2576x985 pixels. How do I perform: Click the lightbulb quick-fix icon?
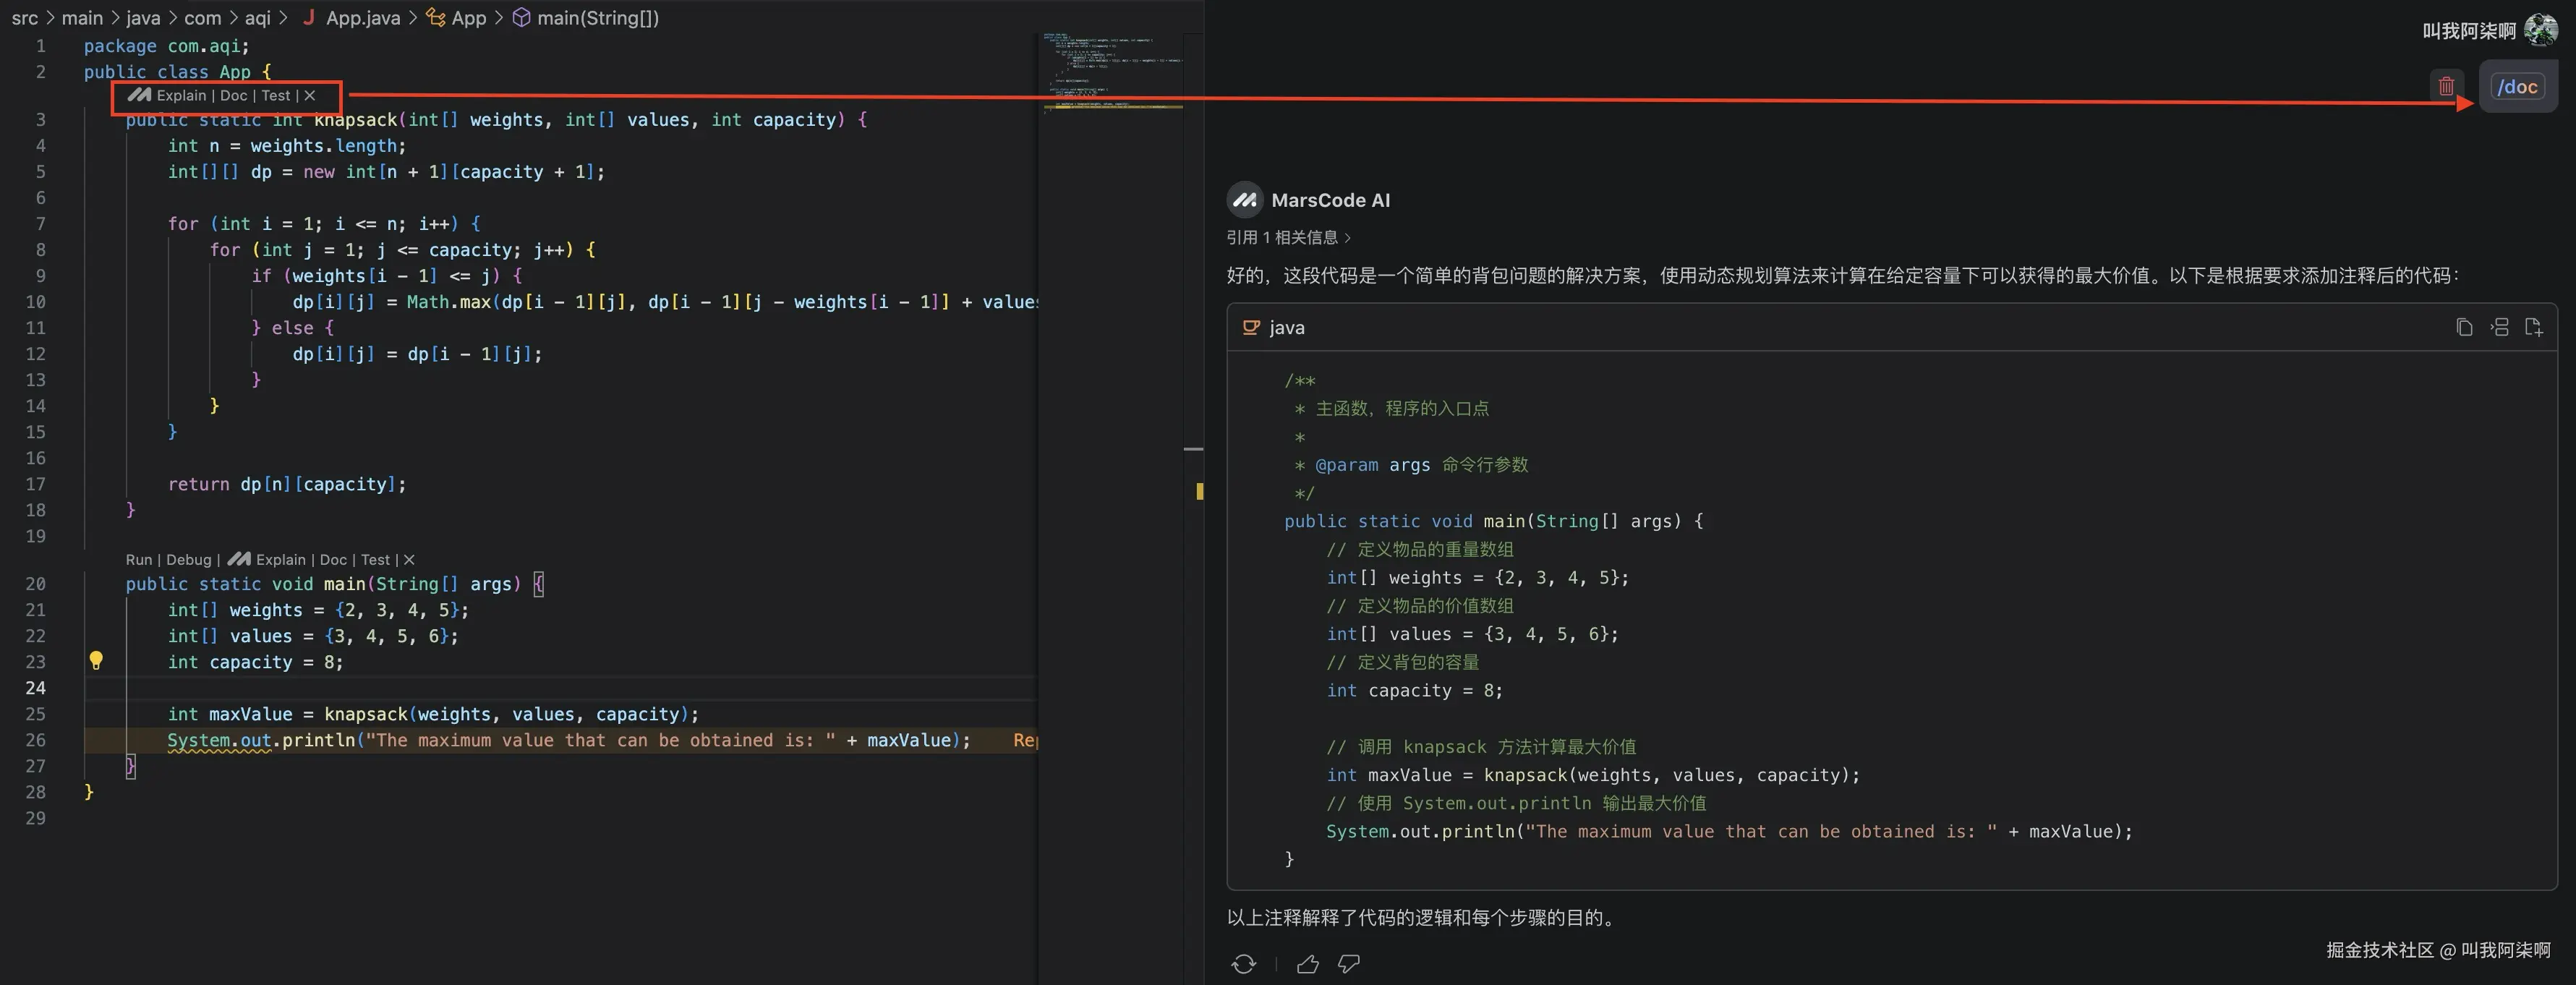96,660
